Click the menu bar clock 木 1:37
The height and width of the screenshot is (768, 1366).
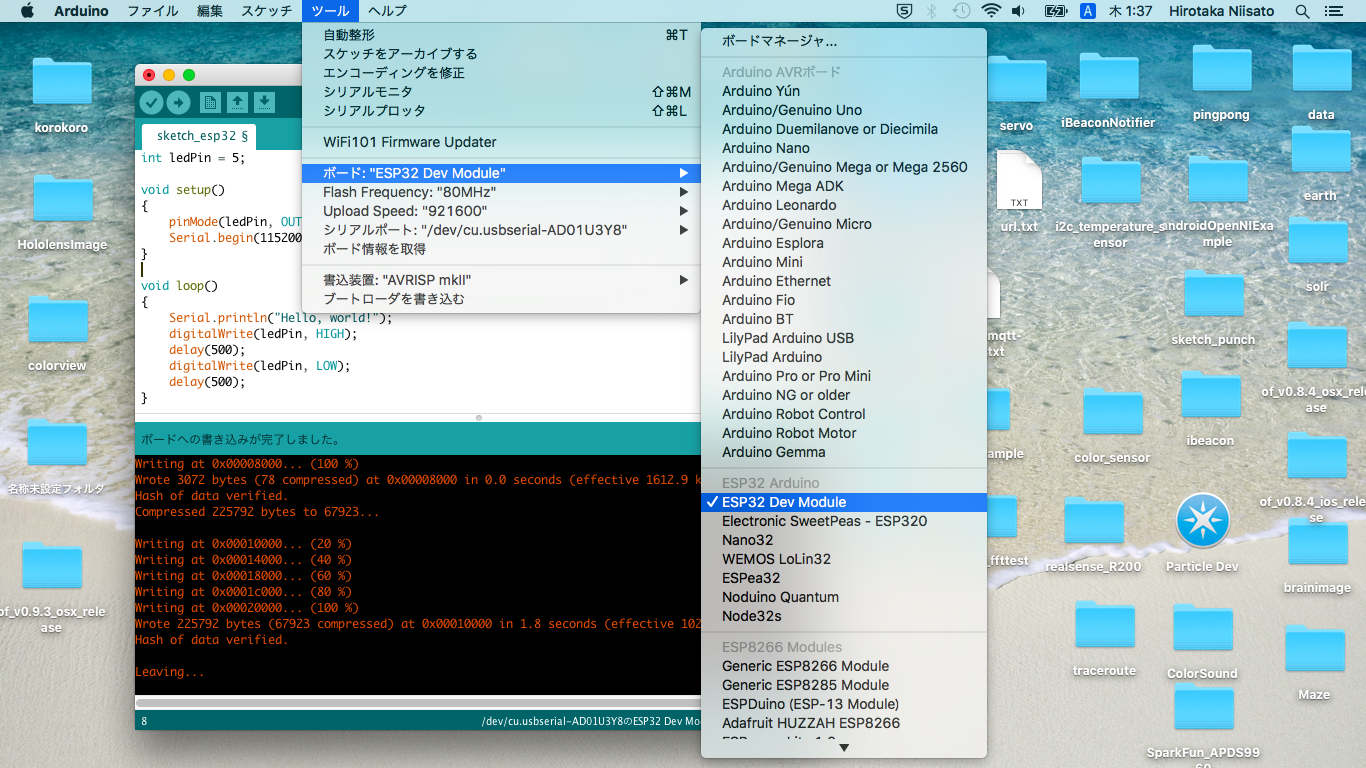tap(1131, 11)
